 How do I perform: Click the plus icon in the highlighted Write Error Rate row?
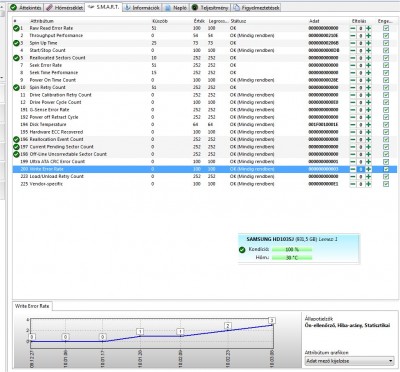click(x=368, y=169)
